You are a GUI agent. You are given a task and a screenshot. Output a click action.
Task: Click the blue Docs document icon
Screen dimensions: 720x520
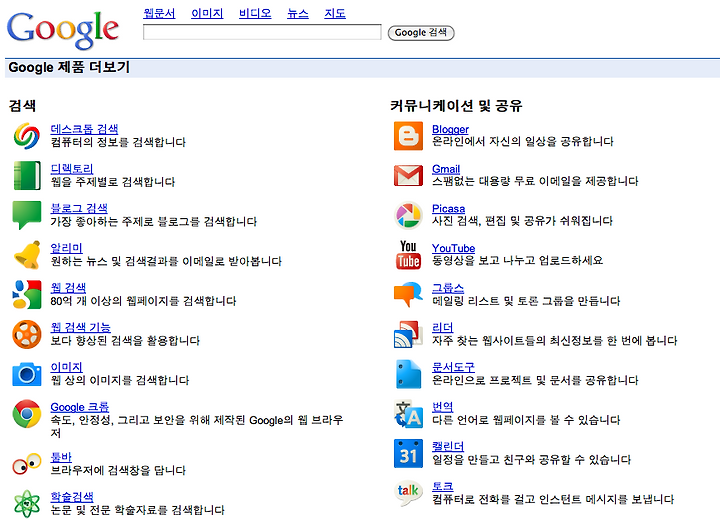(x=408, y=374)
